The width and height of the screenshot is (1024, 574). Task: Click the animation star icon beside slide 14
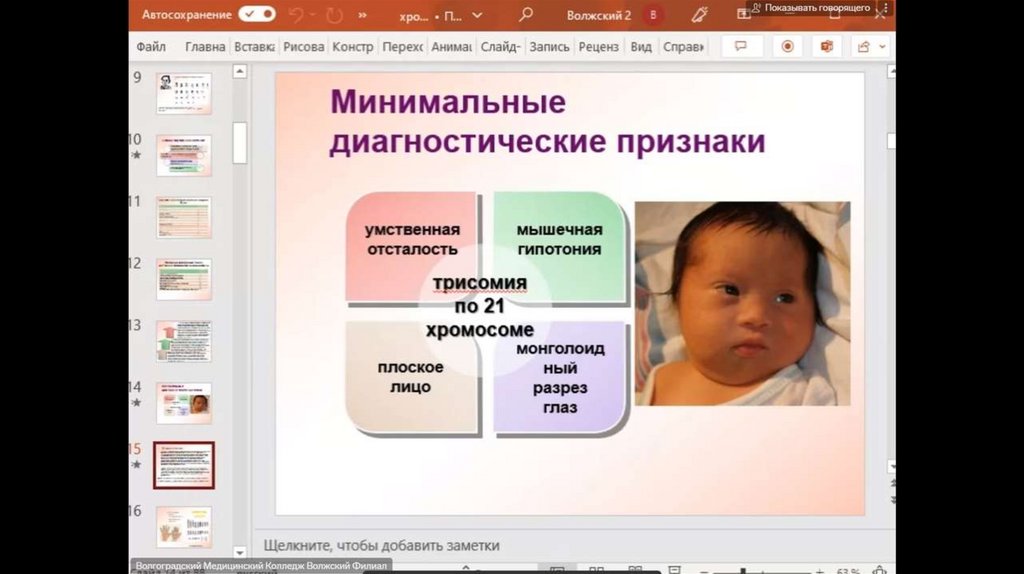point(136,402)
